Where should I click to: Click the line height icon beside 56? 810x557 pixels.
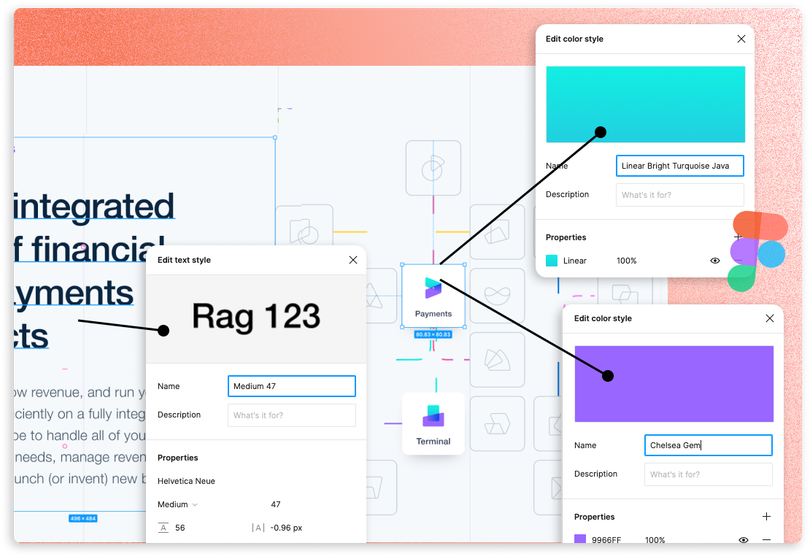163,528
